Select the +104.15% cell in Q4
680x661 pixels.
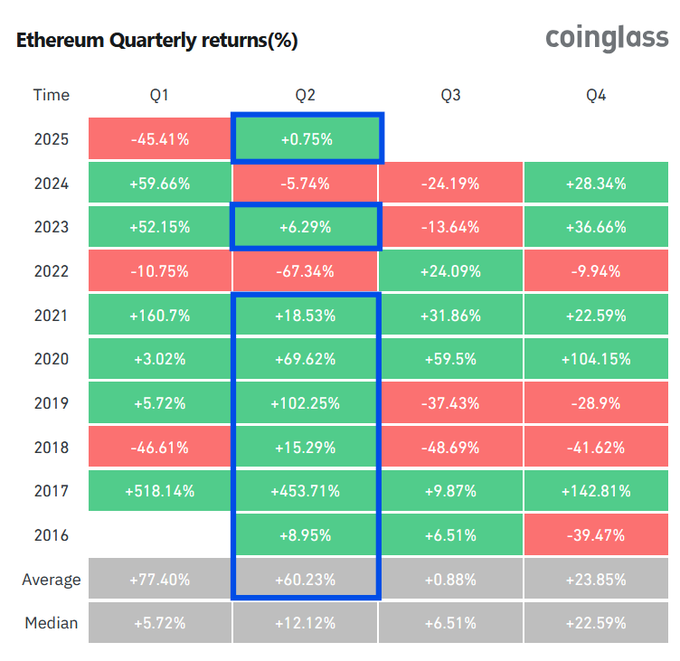click(x=596, y=359)
